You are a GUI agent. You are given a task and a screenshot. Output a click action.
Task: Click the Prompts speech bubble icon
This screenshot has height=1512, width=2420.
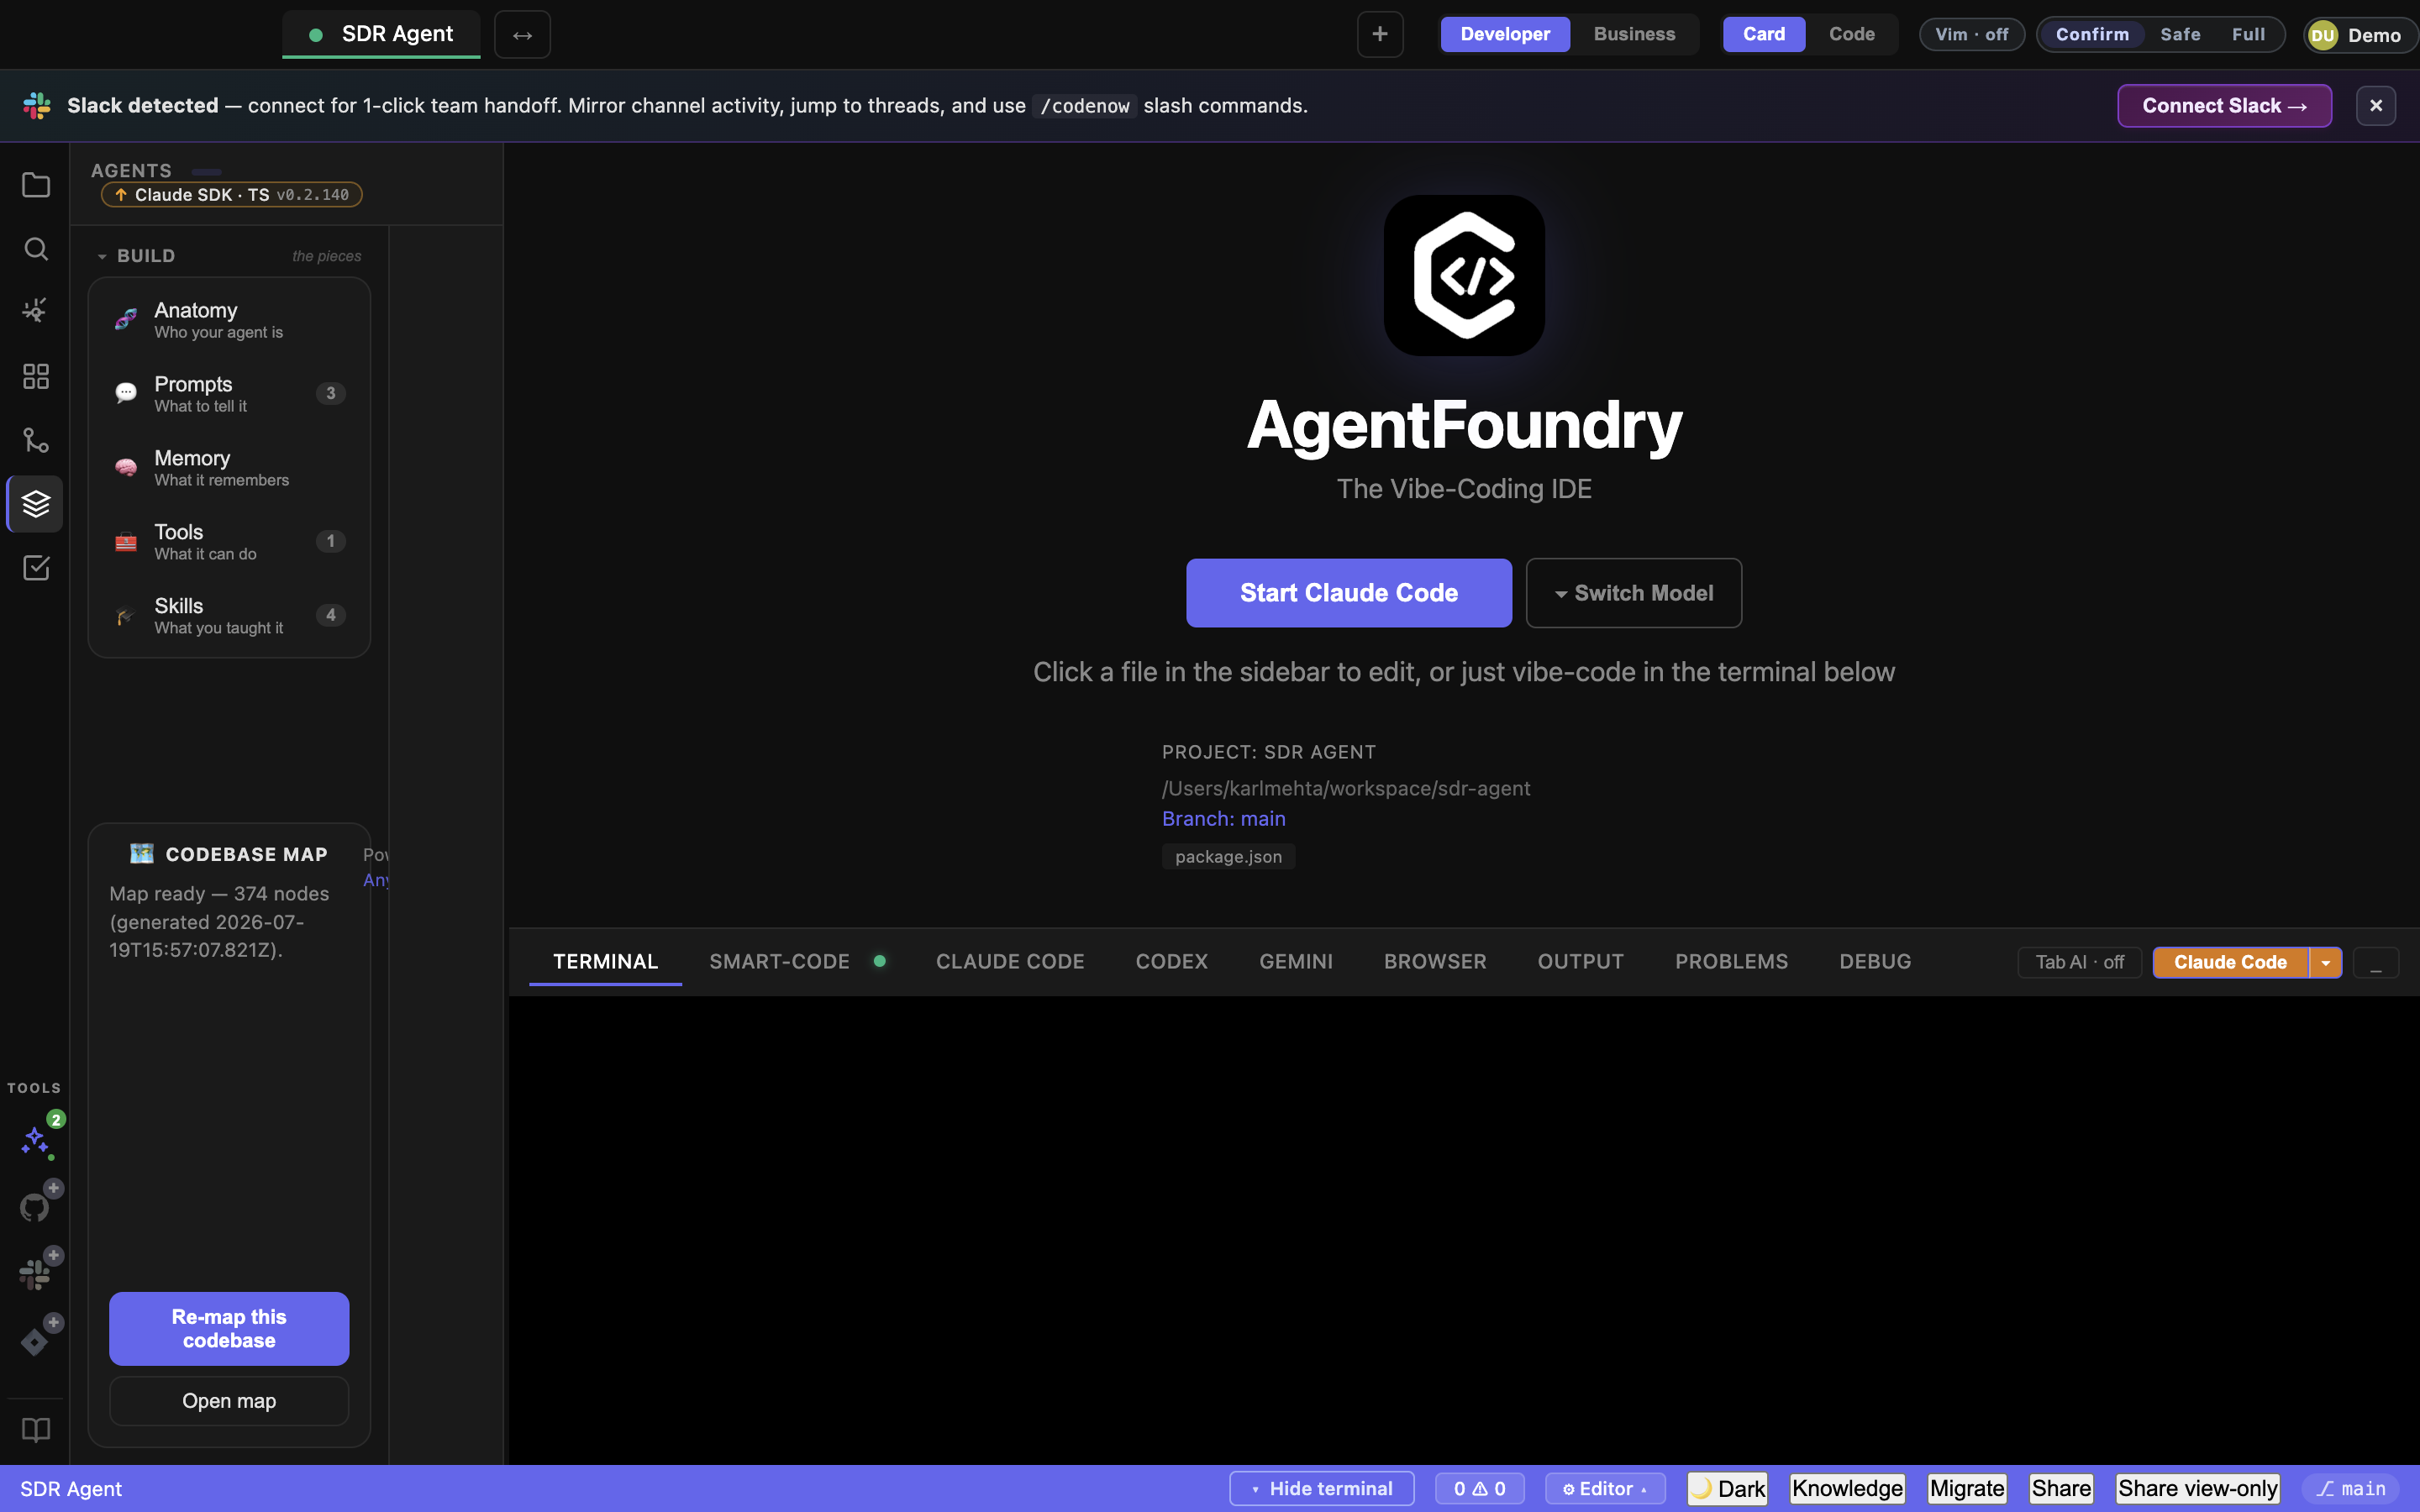click(126, 393)
